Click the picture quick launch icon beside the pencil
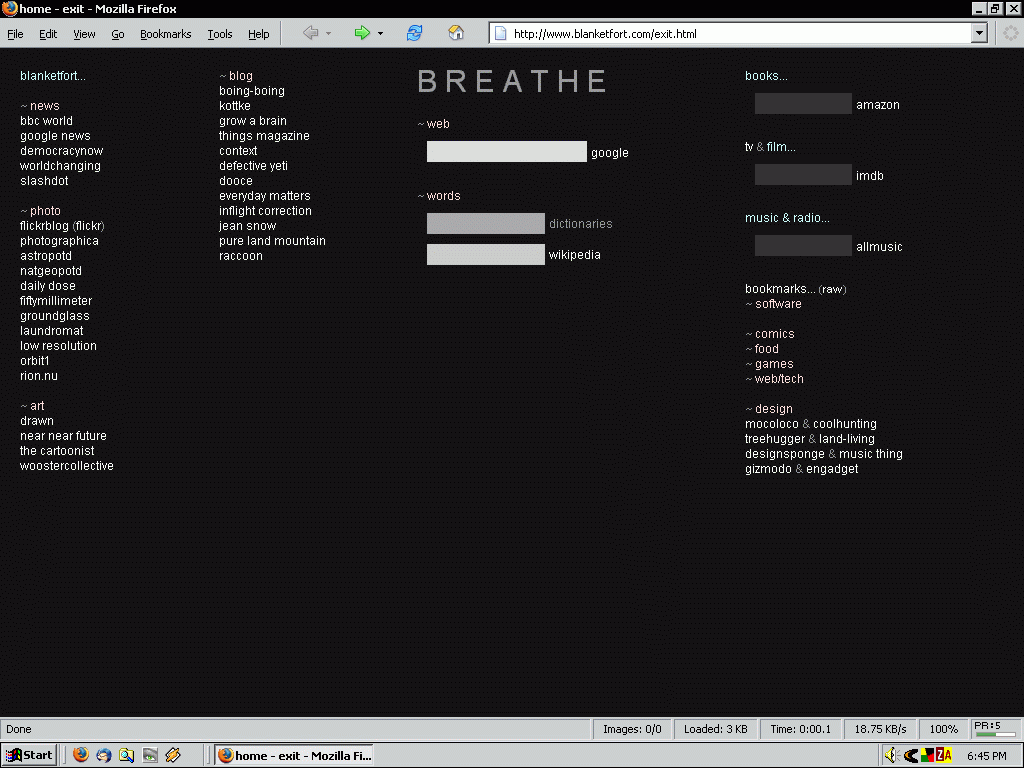1024x768 pixels. 150,755
